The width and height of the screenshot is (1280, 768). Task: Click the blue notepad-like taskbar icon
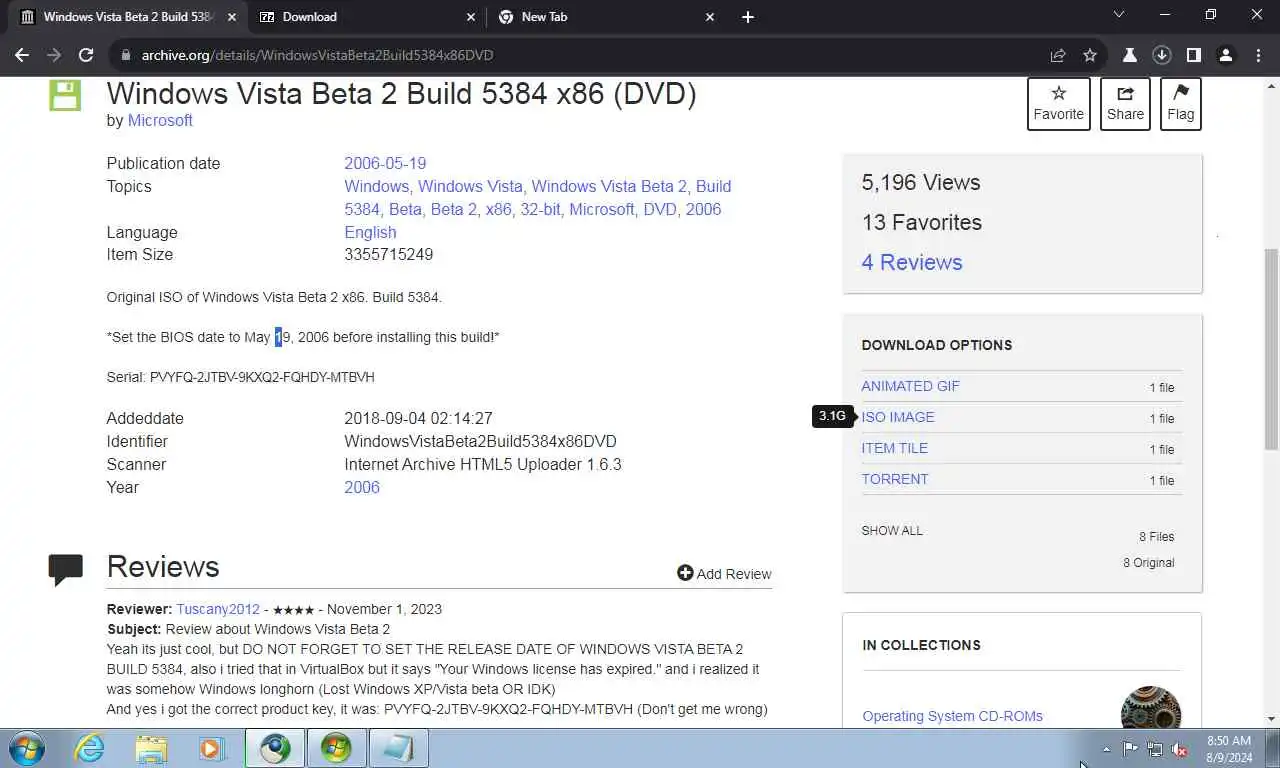[399, 748]
